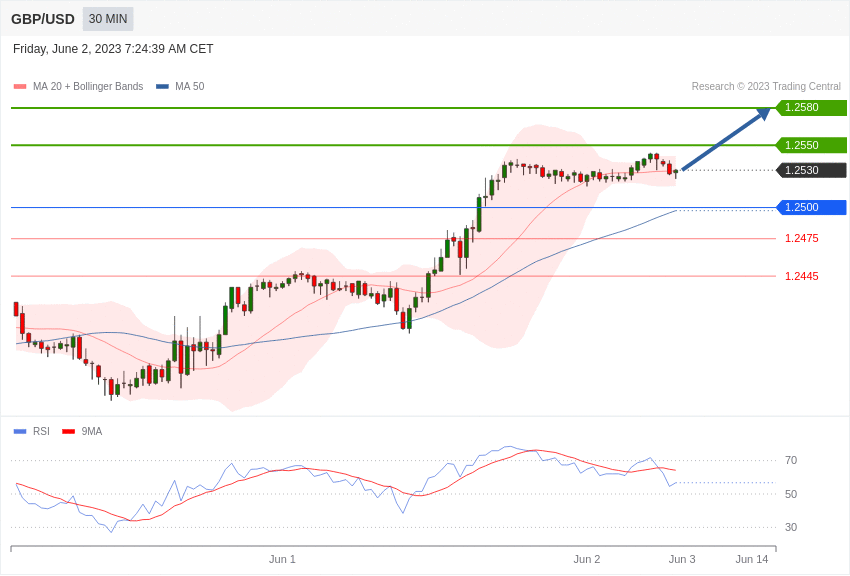
Task: Click the 1.2580 resistance price tag
Action: tap(811, 107)
